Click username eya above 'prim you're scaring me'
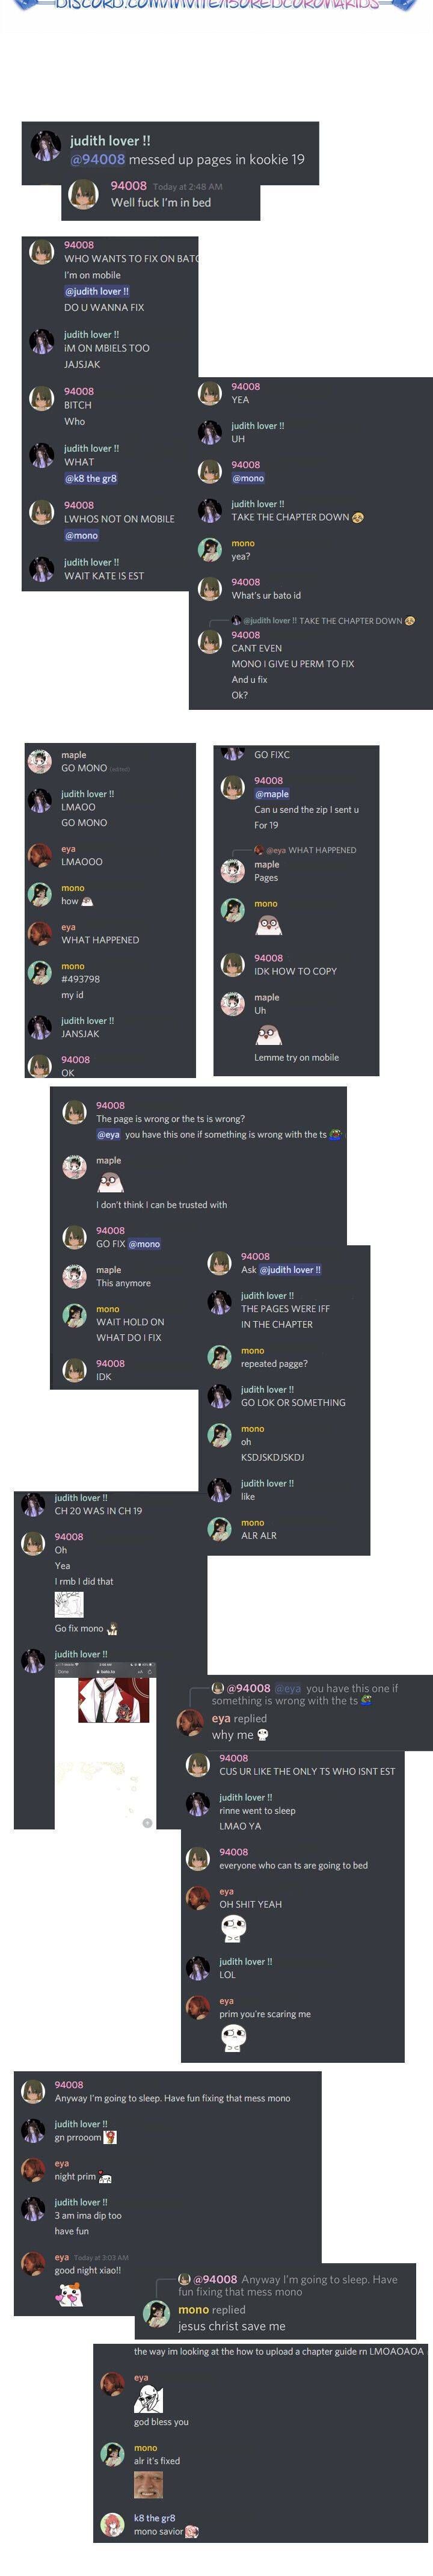Image resolution: width=433 pixels, height=2576 pixels. [226, 2001]
